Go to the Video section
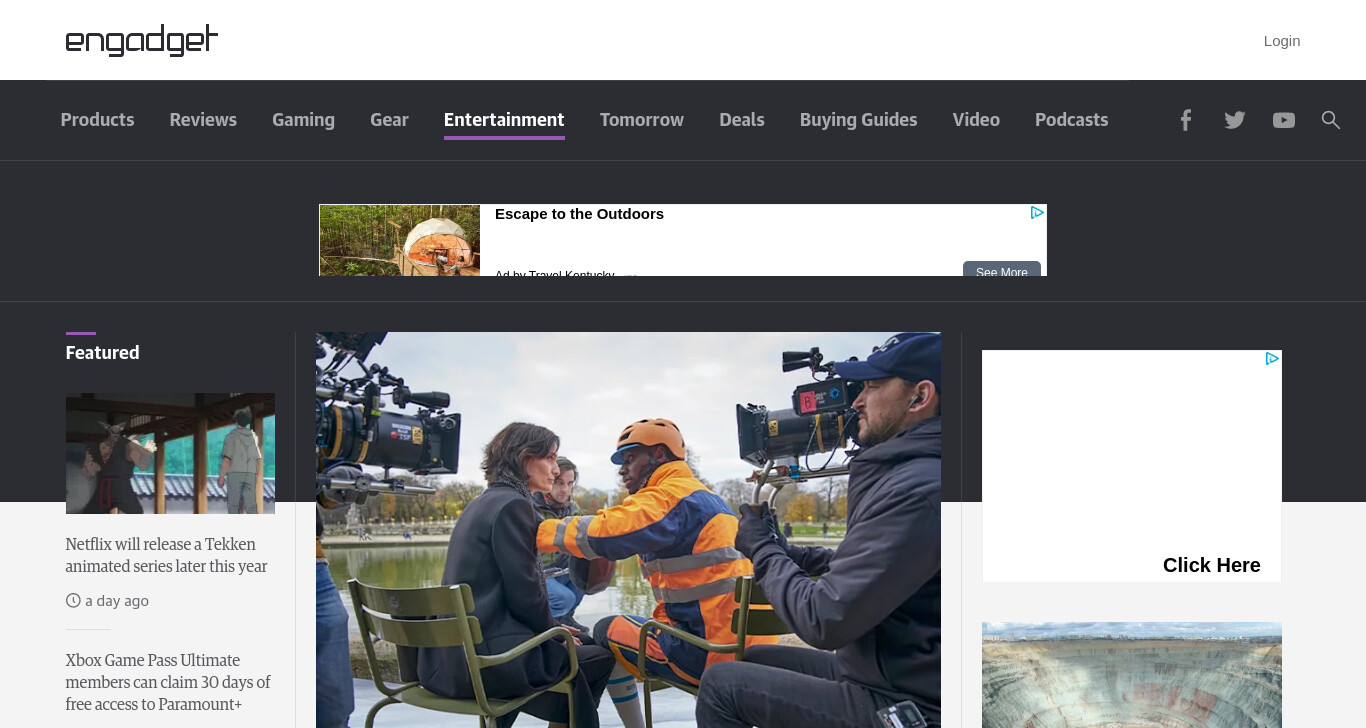The image size is (1366, 728). [x=976, y=120]
